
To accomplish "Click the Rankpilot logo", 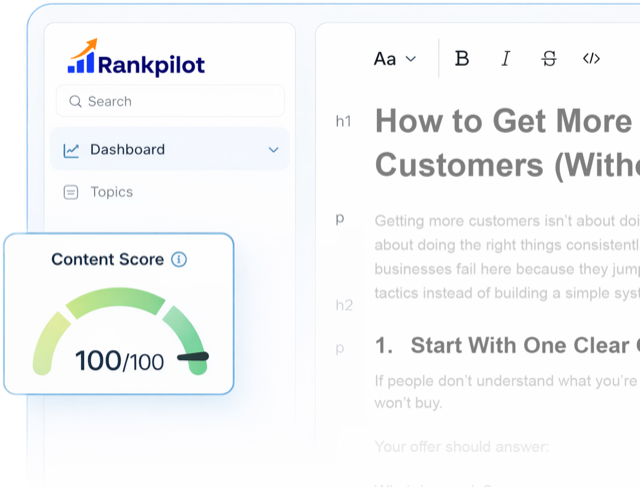I will 136,58.
